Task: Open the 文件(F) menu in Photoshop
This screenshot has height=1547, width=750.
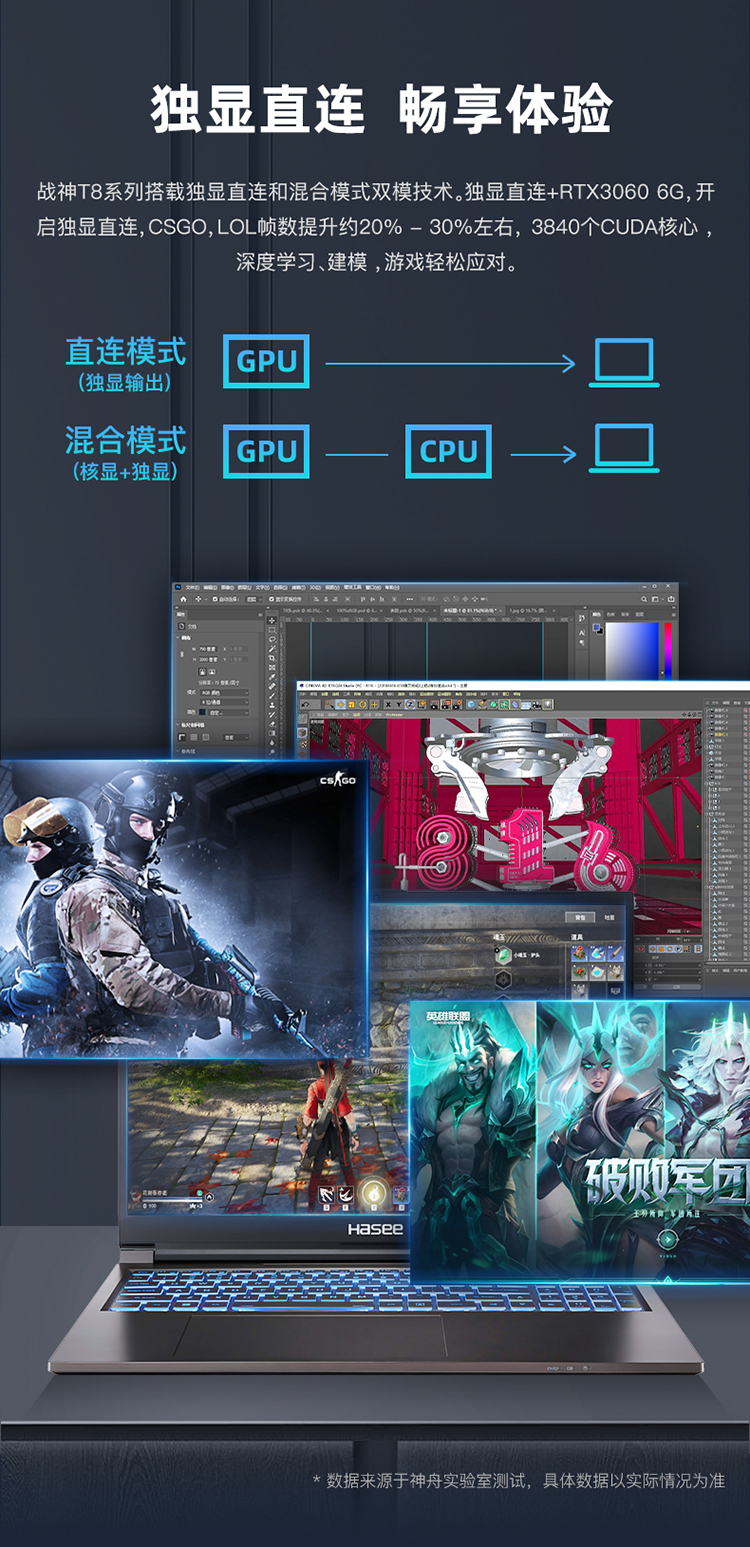Action: (193, 587)
